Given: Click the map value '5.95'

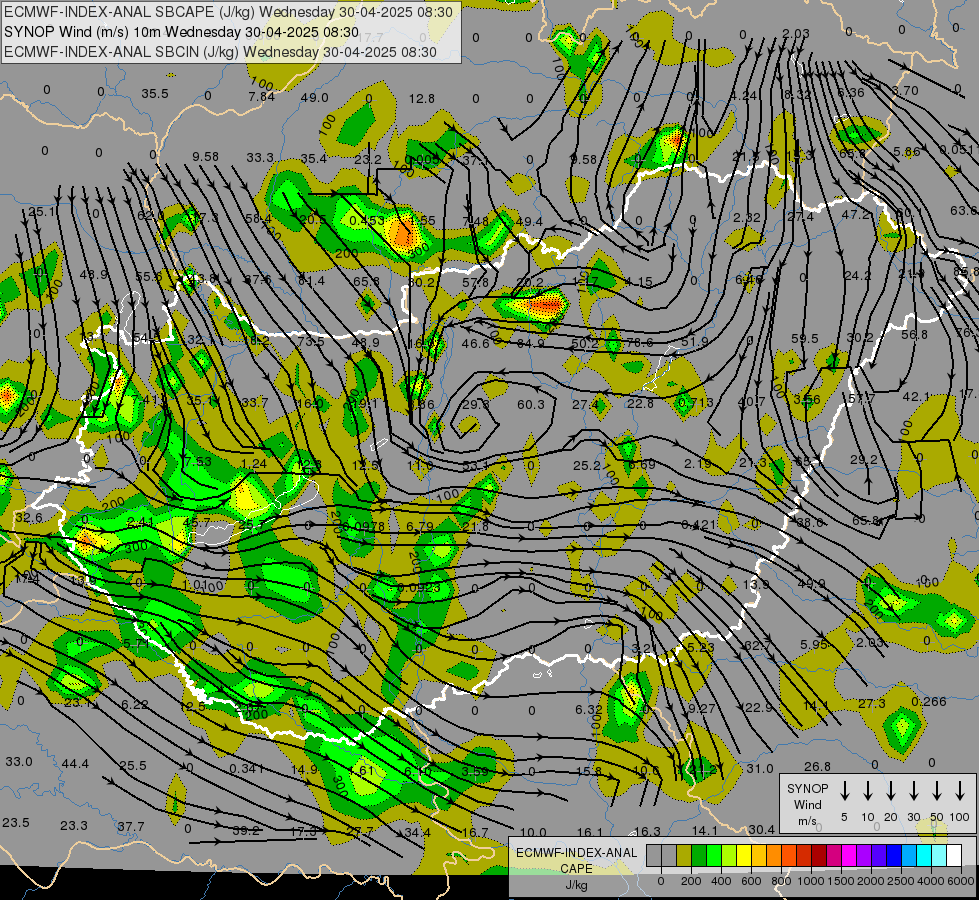Looking at the screenshot, I should pos(814,644).
